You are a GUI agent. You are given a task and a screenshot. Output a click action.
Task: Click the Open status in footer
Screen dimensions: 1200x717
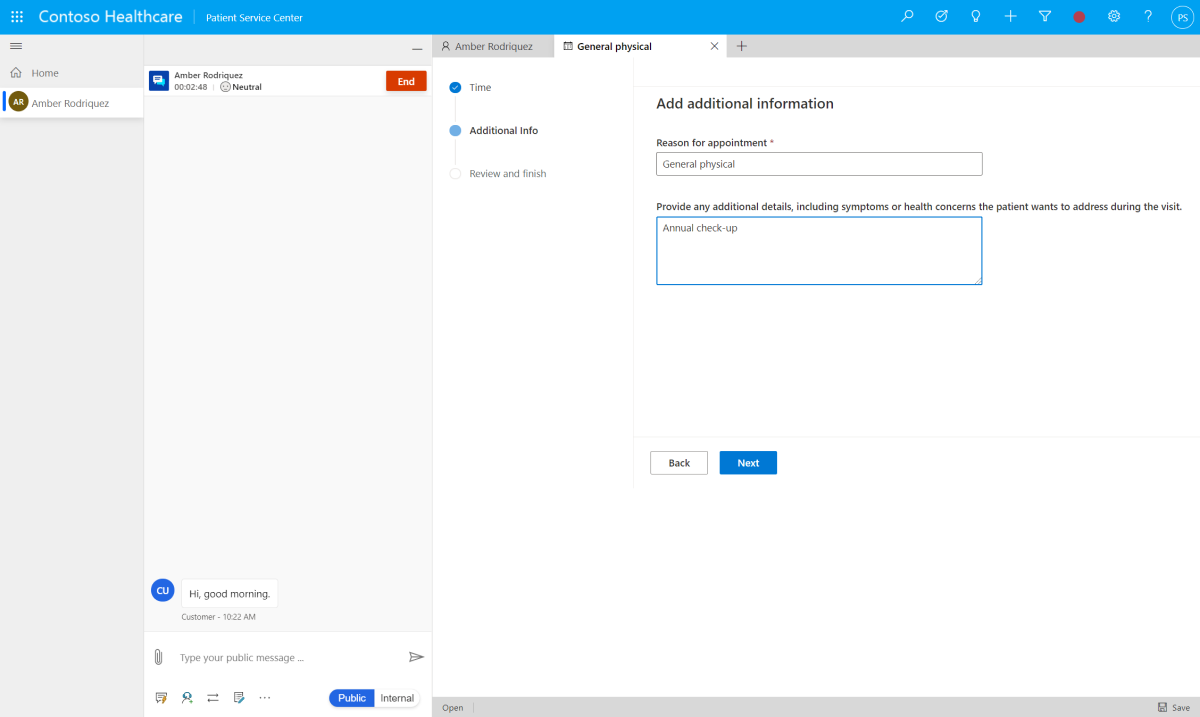pyautogui.click(x=453, y=708)
